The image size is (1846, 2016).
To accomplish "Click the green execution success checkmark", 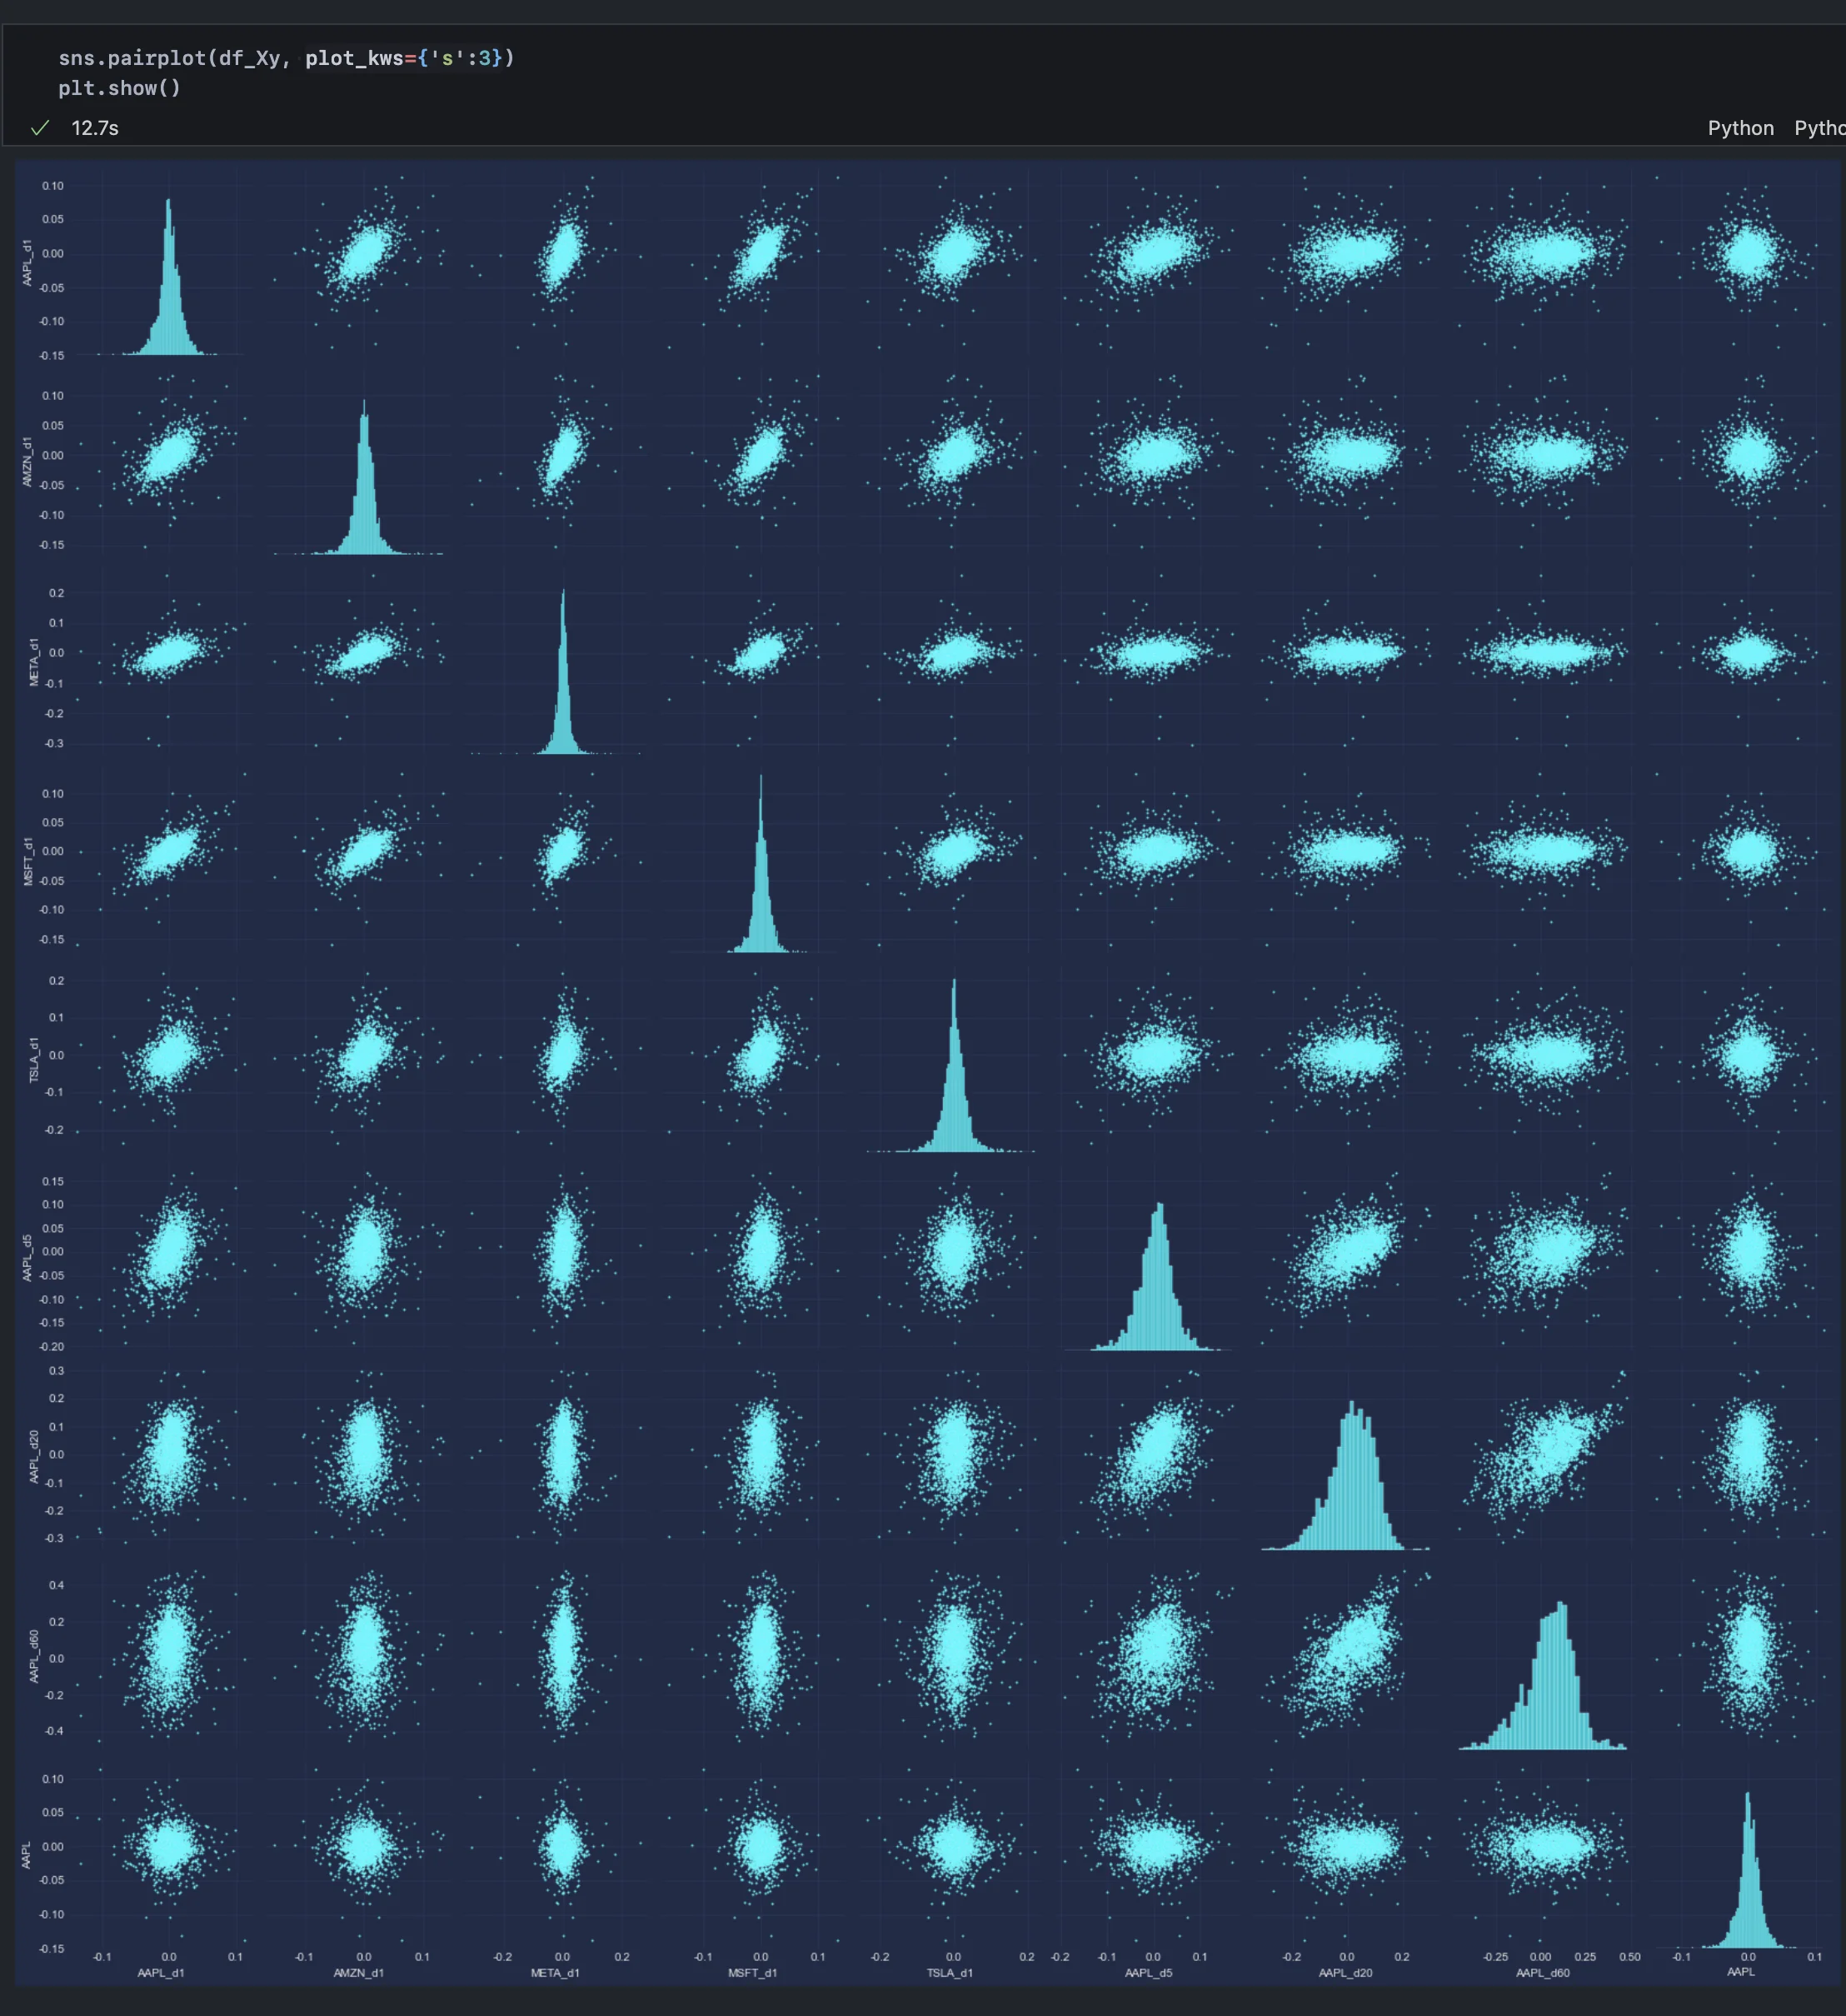I will coord(40,128).
